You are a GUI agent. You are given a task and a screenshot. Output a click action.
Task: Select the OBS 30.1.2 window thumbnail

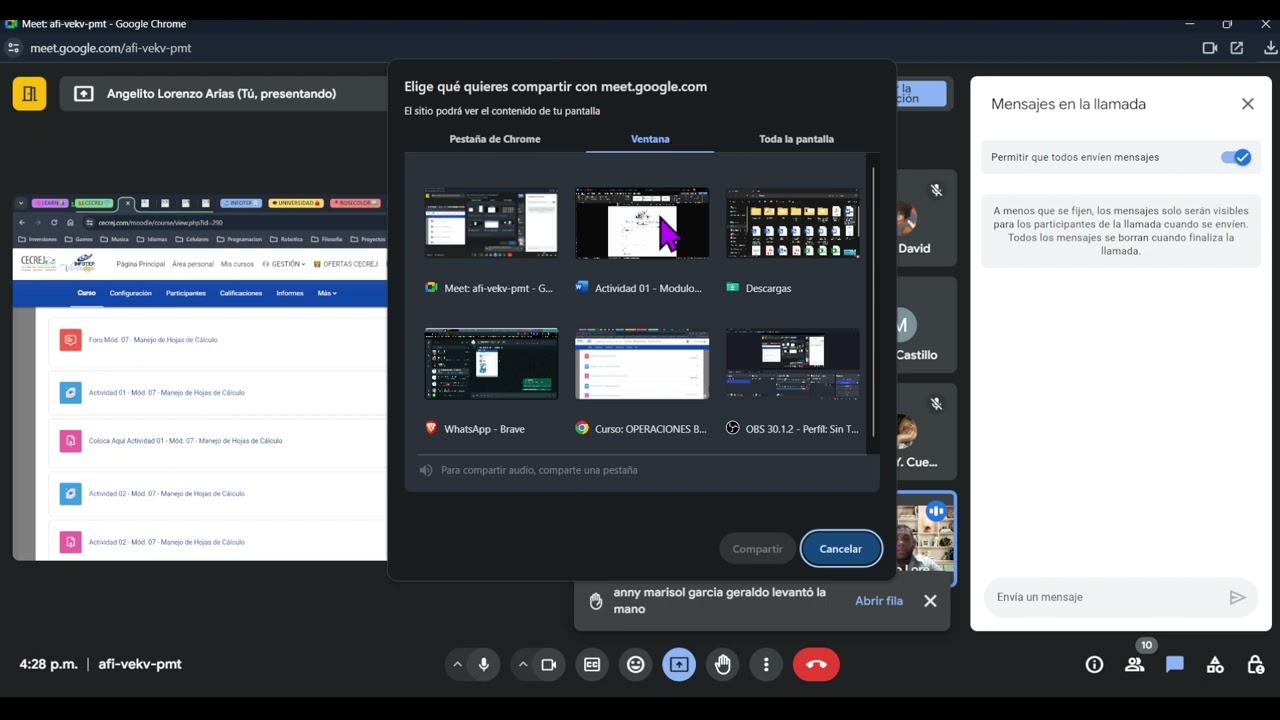click(x=793, y=364)
